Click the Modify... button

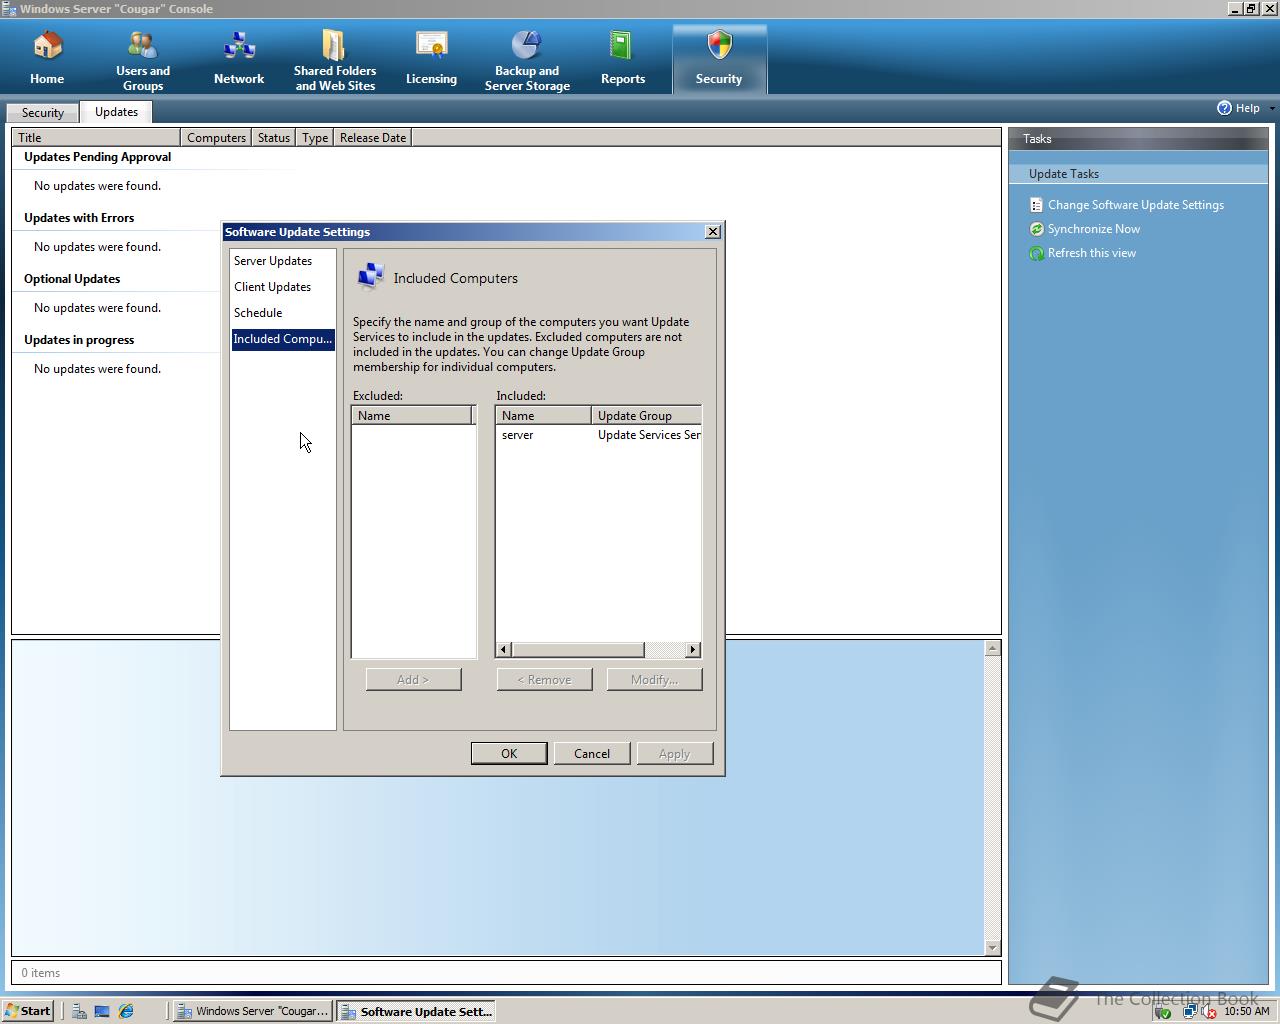pos(654,679)
